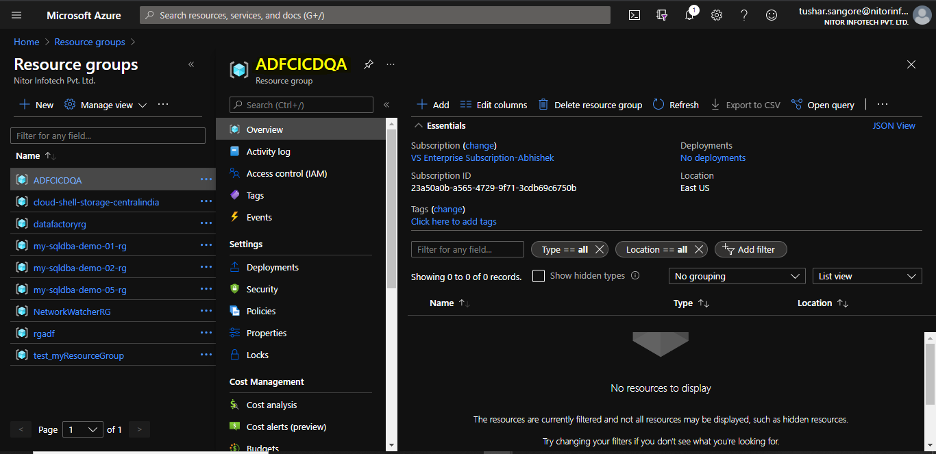Click resource groups Filter for any field box

point(108,135)
